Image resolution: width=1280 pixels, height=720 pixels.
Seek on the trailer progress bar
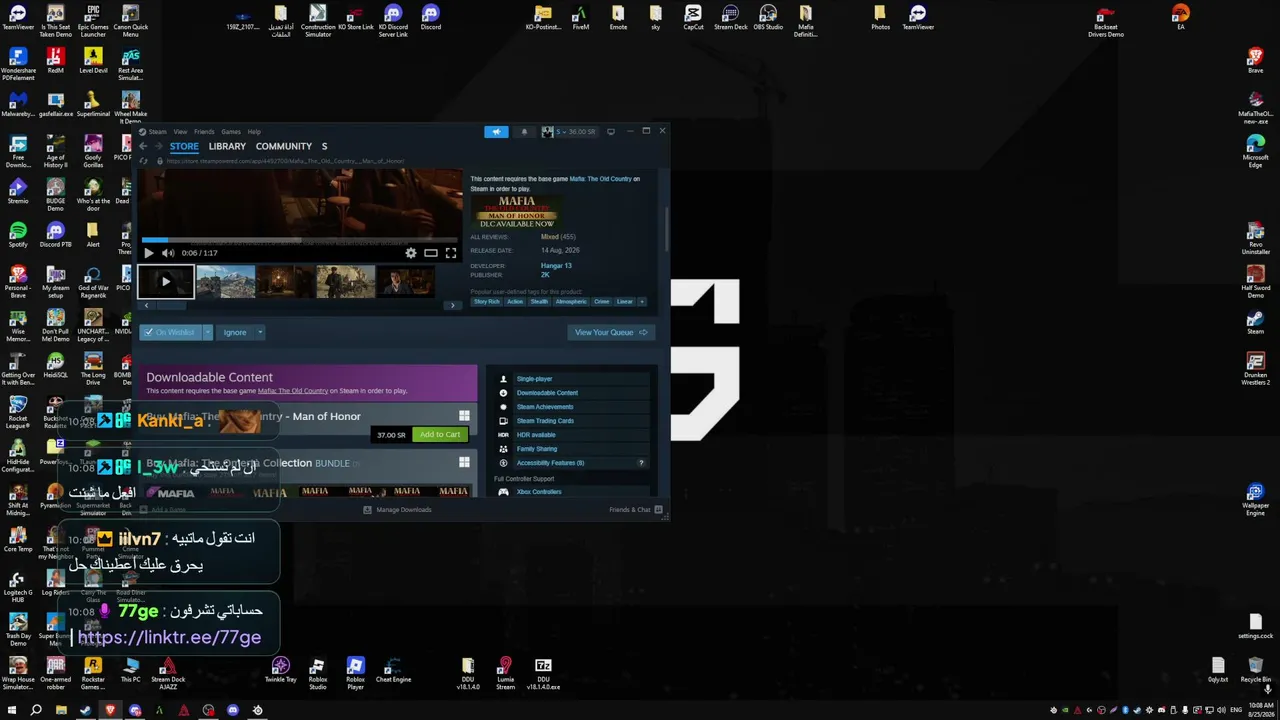tap(300, 240)
